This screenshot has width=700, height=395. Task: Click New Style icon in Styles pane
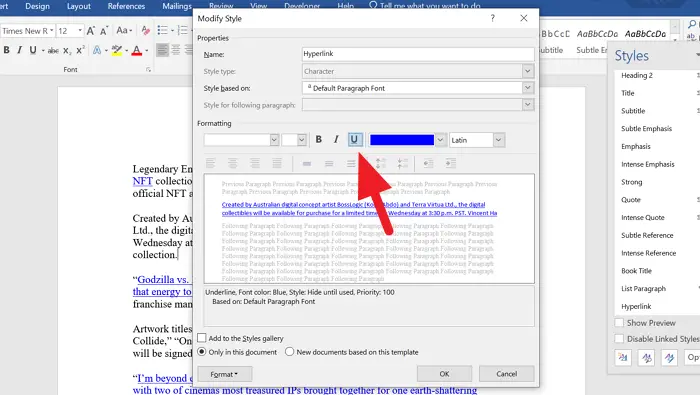tap(623, 358)
